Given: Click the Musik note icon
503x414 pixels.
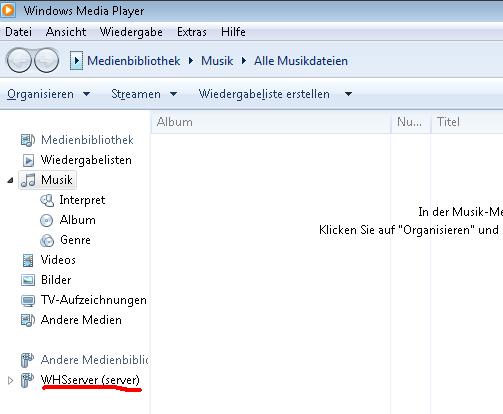Looking at the screenshot, I should (x=28, y=180).
